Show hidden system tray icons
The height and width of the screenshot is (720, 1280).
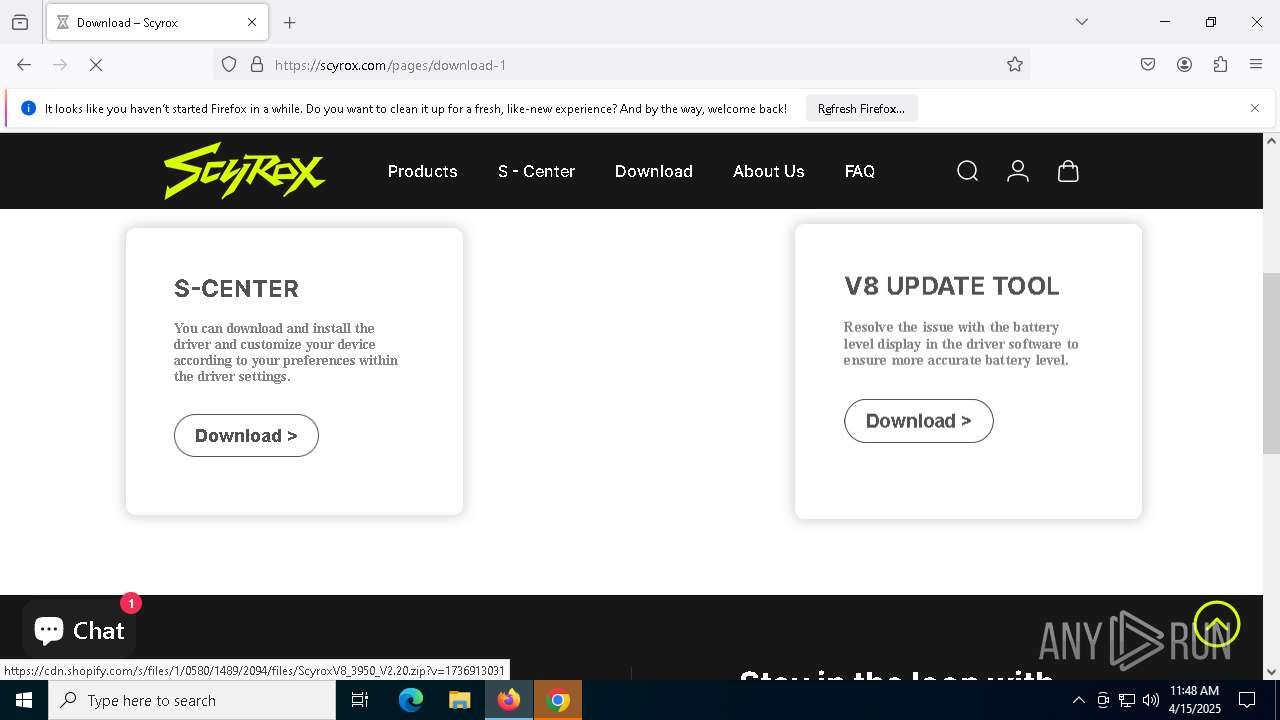tap(1078, 700)
